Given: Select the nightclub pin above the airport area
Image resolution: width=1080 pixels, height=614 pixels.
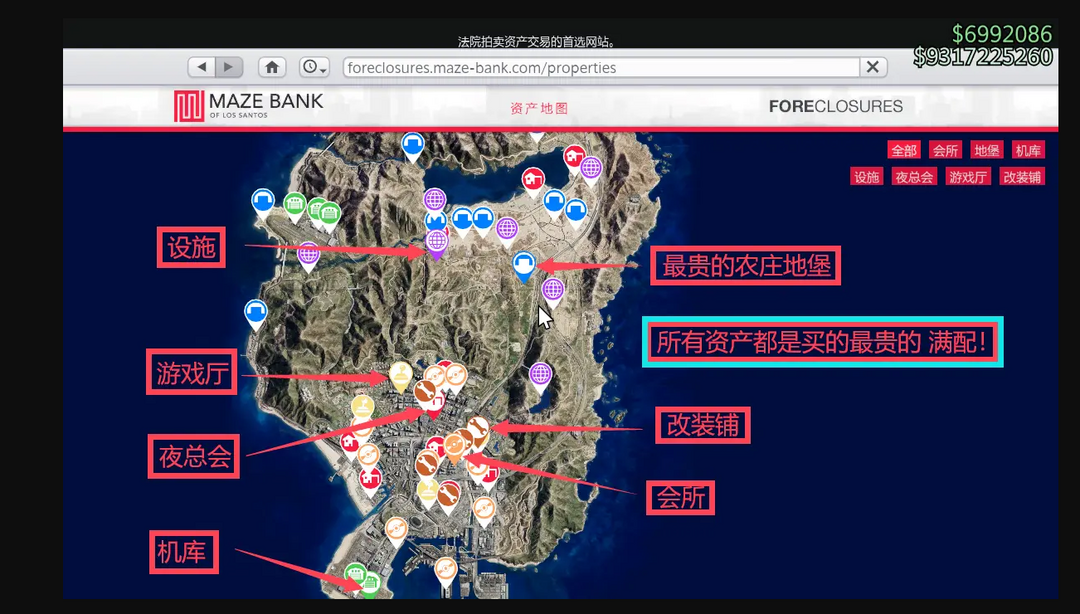Looking at the screenshot, I should click(395, 531).
